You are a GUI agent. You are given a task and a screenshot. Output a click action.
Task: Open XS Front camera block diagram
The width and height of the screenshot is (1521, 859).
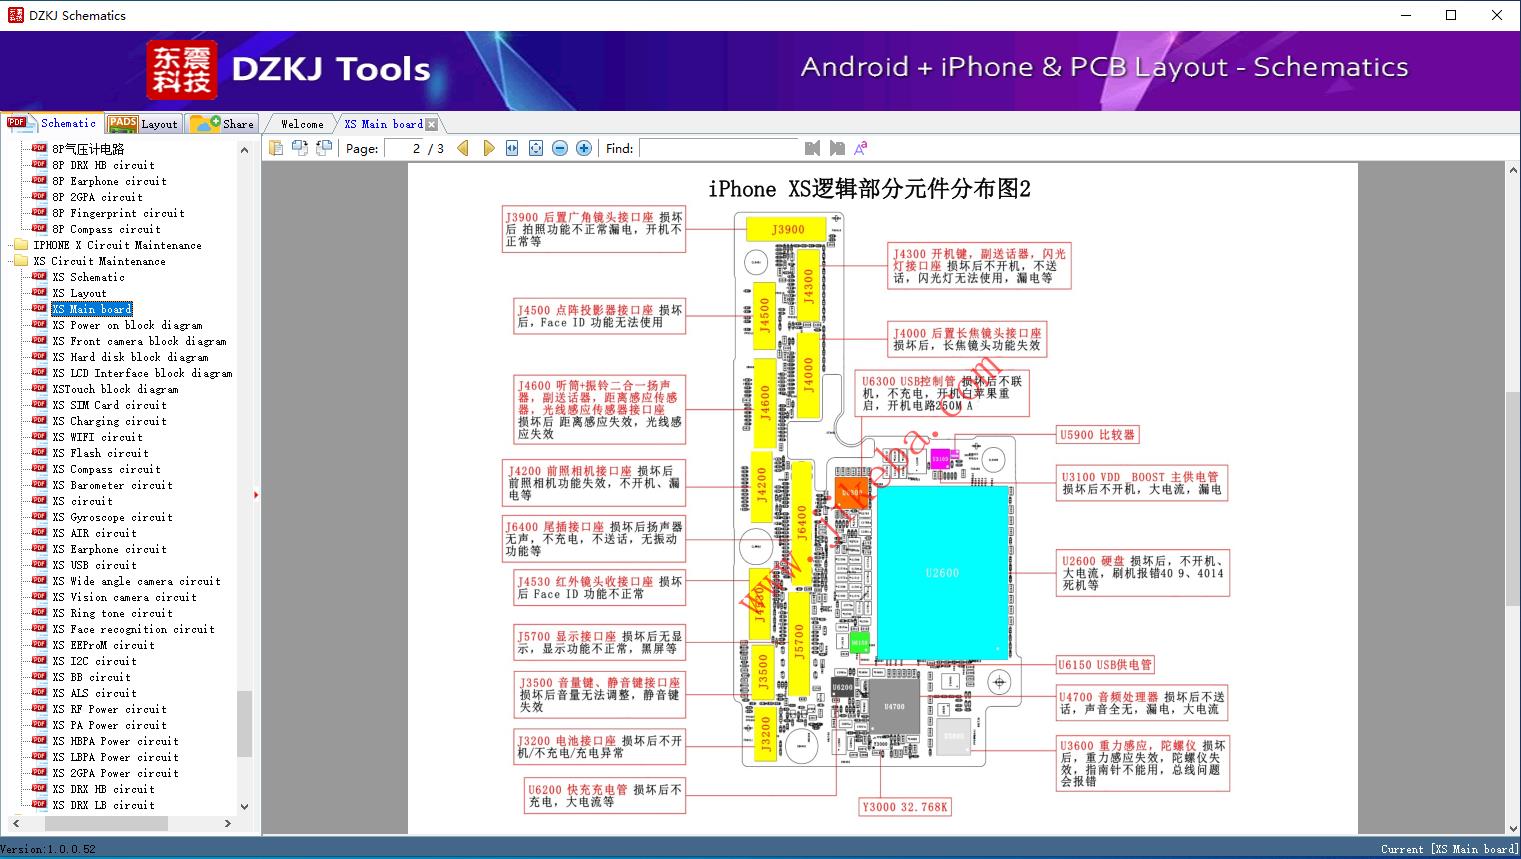click(140, 341)
